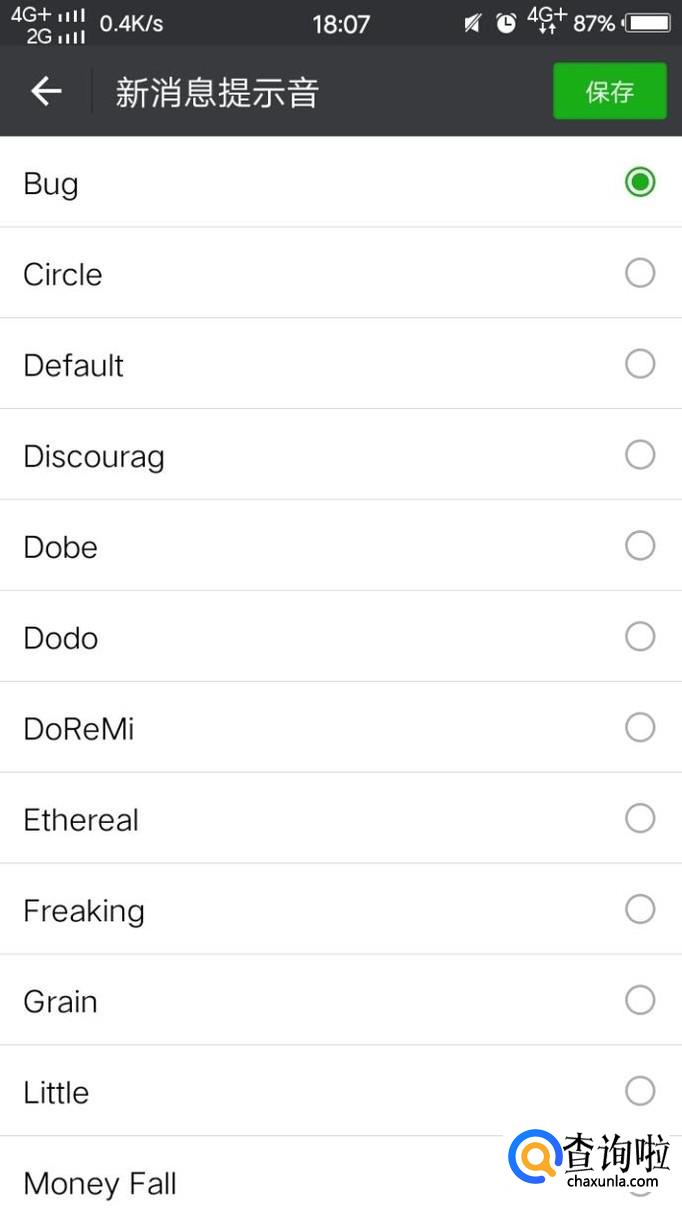Tap the battery indicator icon
Screen dimensions: 682x1212
click(x=649, y=23)
